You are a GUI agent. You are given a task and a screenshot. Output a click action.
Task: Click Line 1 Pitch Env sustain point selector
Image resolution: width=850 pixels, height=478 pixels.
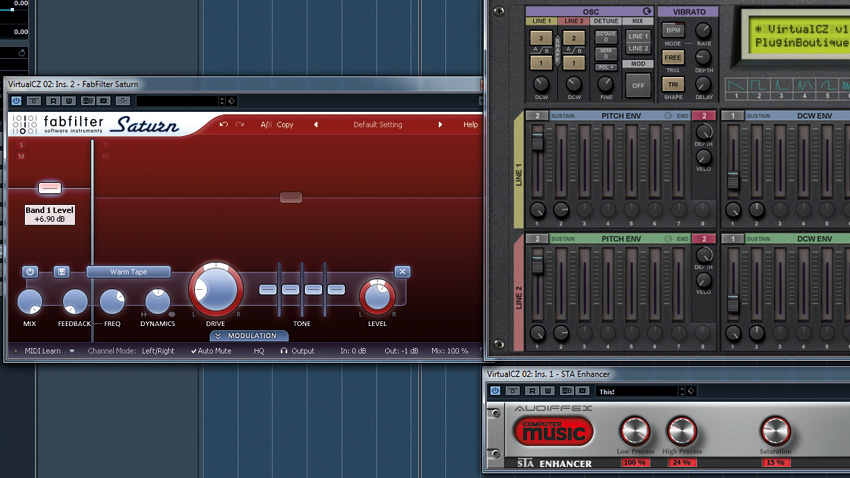click(x=537, y=115)
